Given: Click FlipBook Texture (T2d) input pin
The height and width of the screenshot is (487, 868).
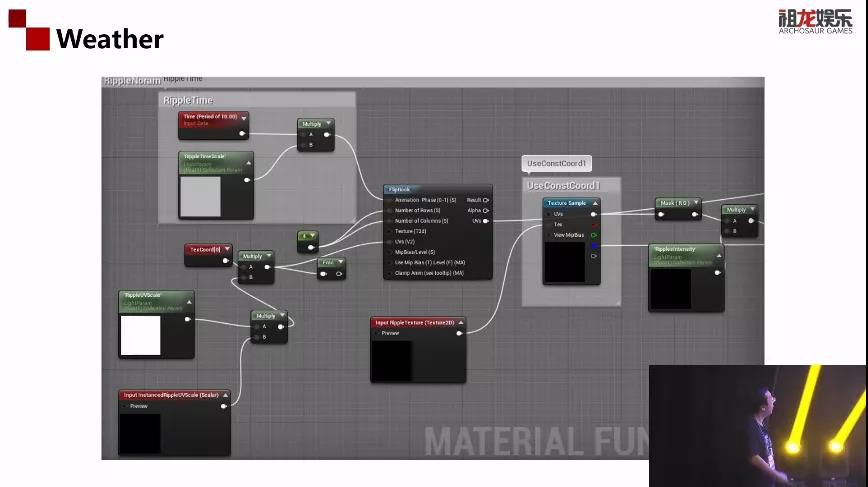Looking at the screenshot, I should [x=389, y=231].
